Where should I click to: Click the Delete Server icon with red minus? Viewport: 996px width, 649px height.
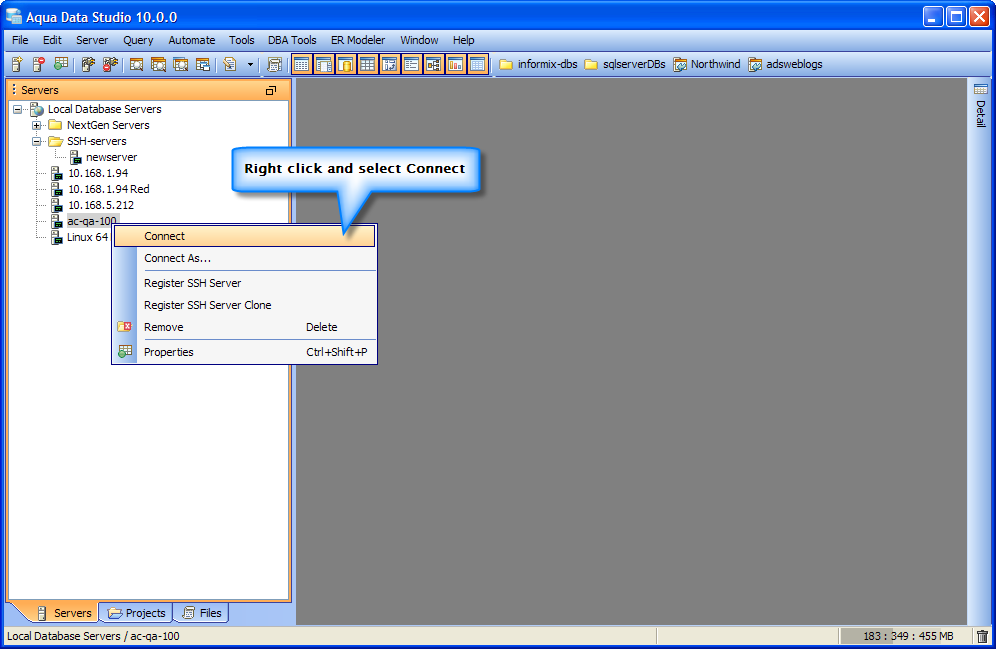point(39,64)
